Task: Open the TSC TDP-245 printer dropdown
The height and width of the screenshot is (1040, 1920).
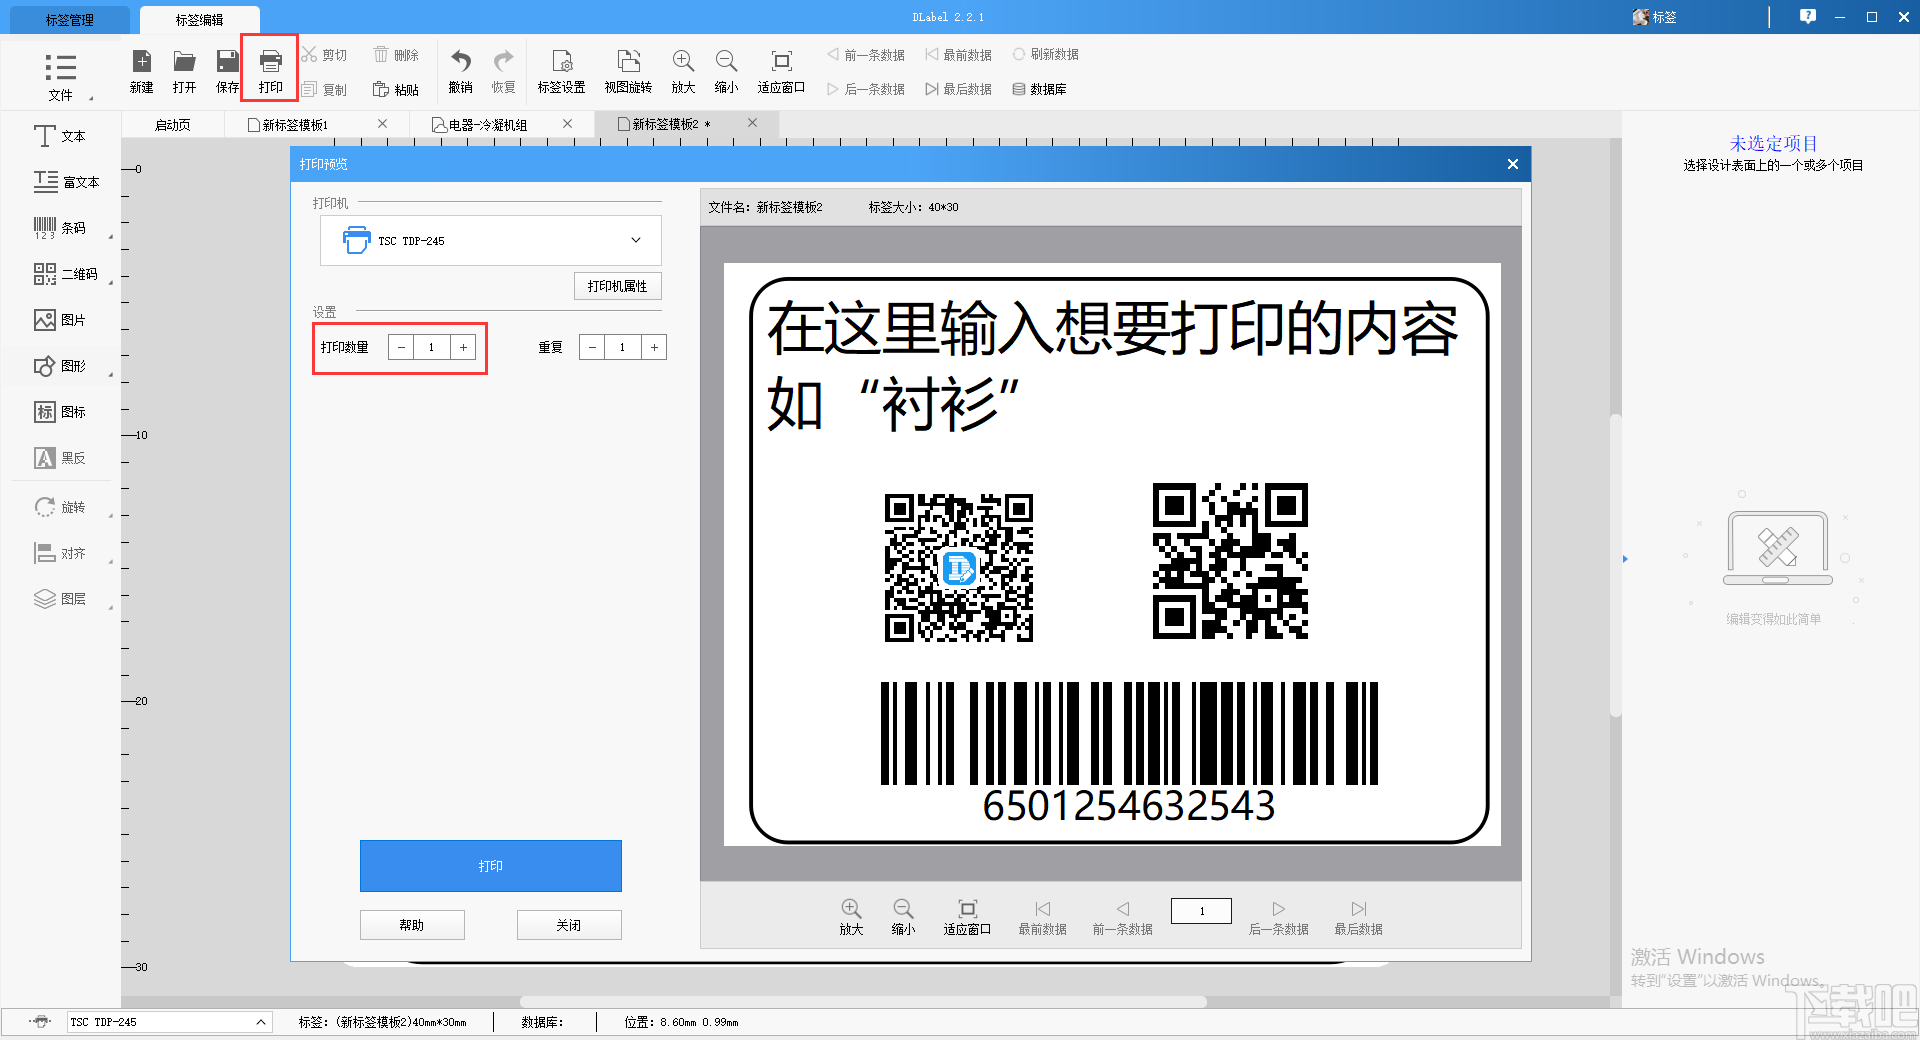Action: (634, 240)
